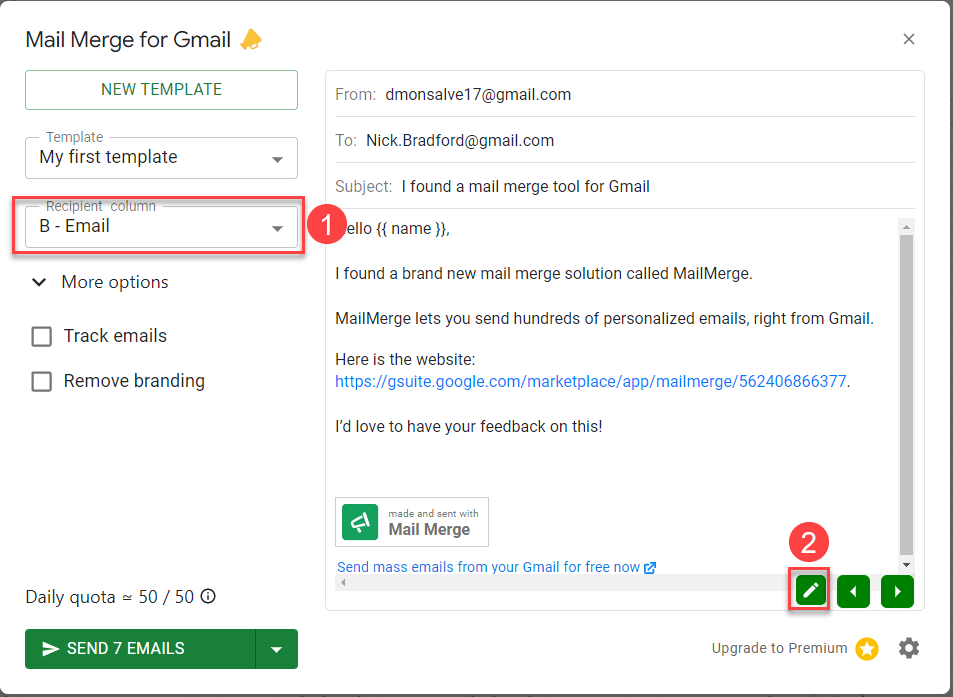Viewport: 953px width, 697px height.
Task: Click the scroll down arrow of preview
Action: pos(906,565)
